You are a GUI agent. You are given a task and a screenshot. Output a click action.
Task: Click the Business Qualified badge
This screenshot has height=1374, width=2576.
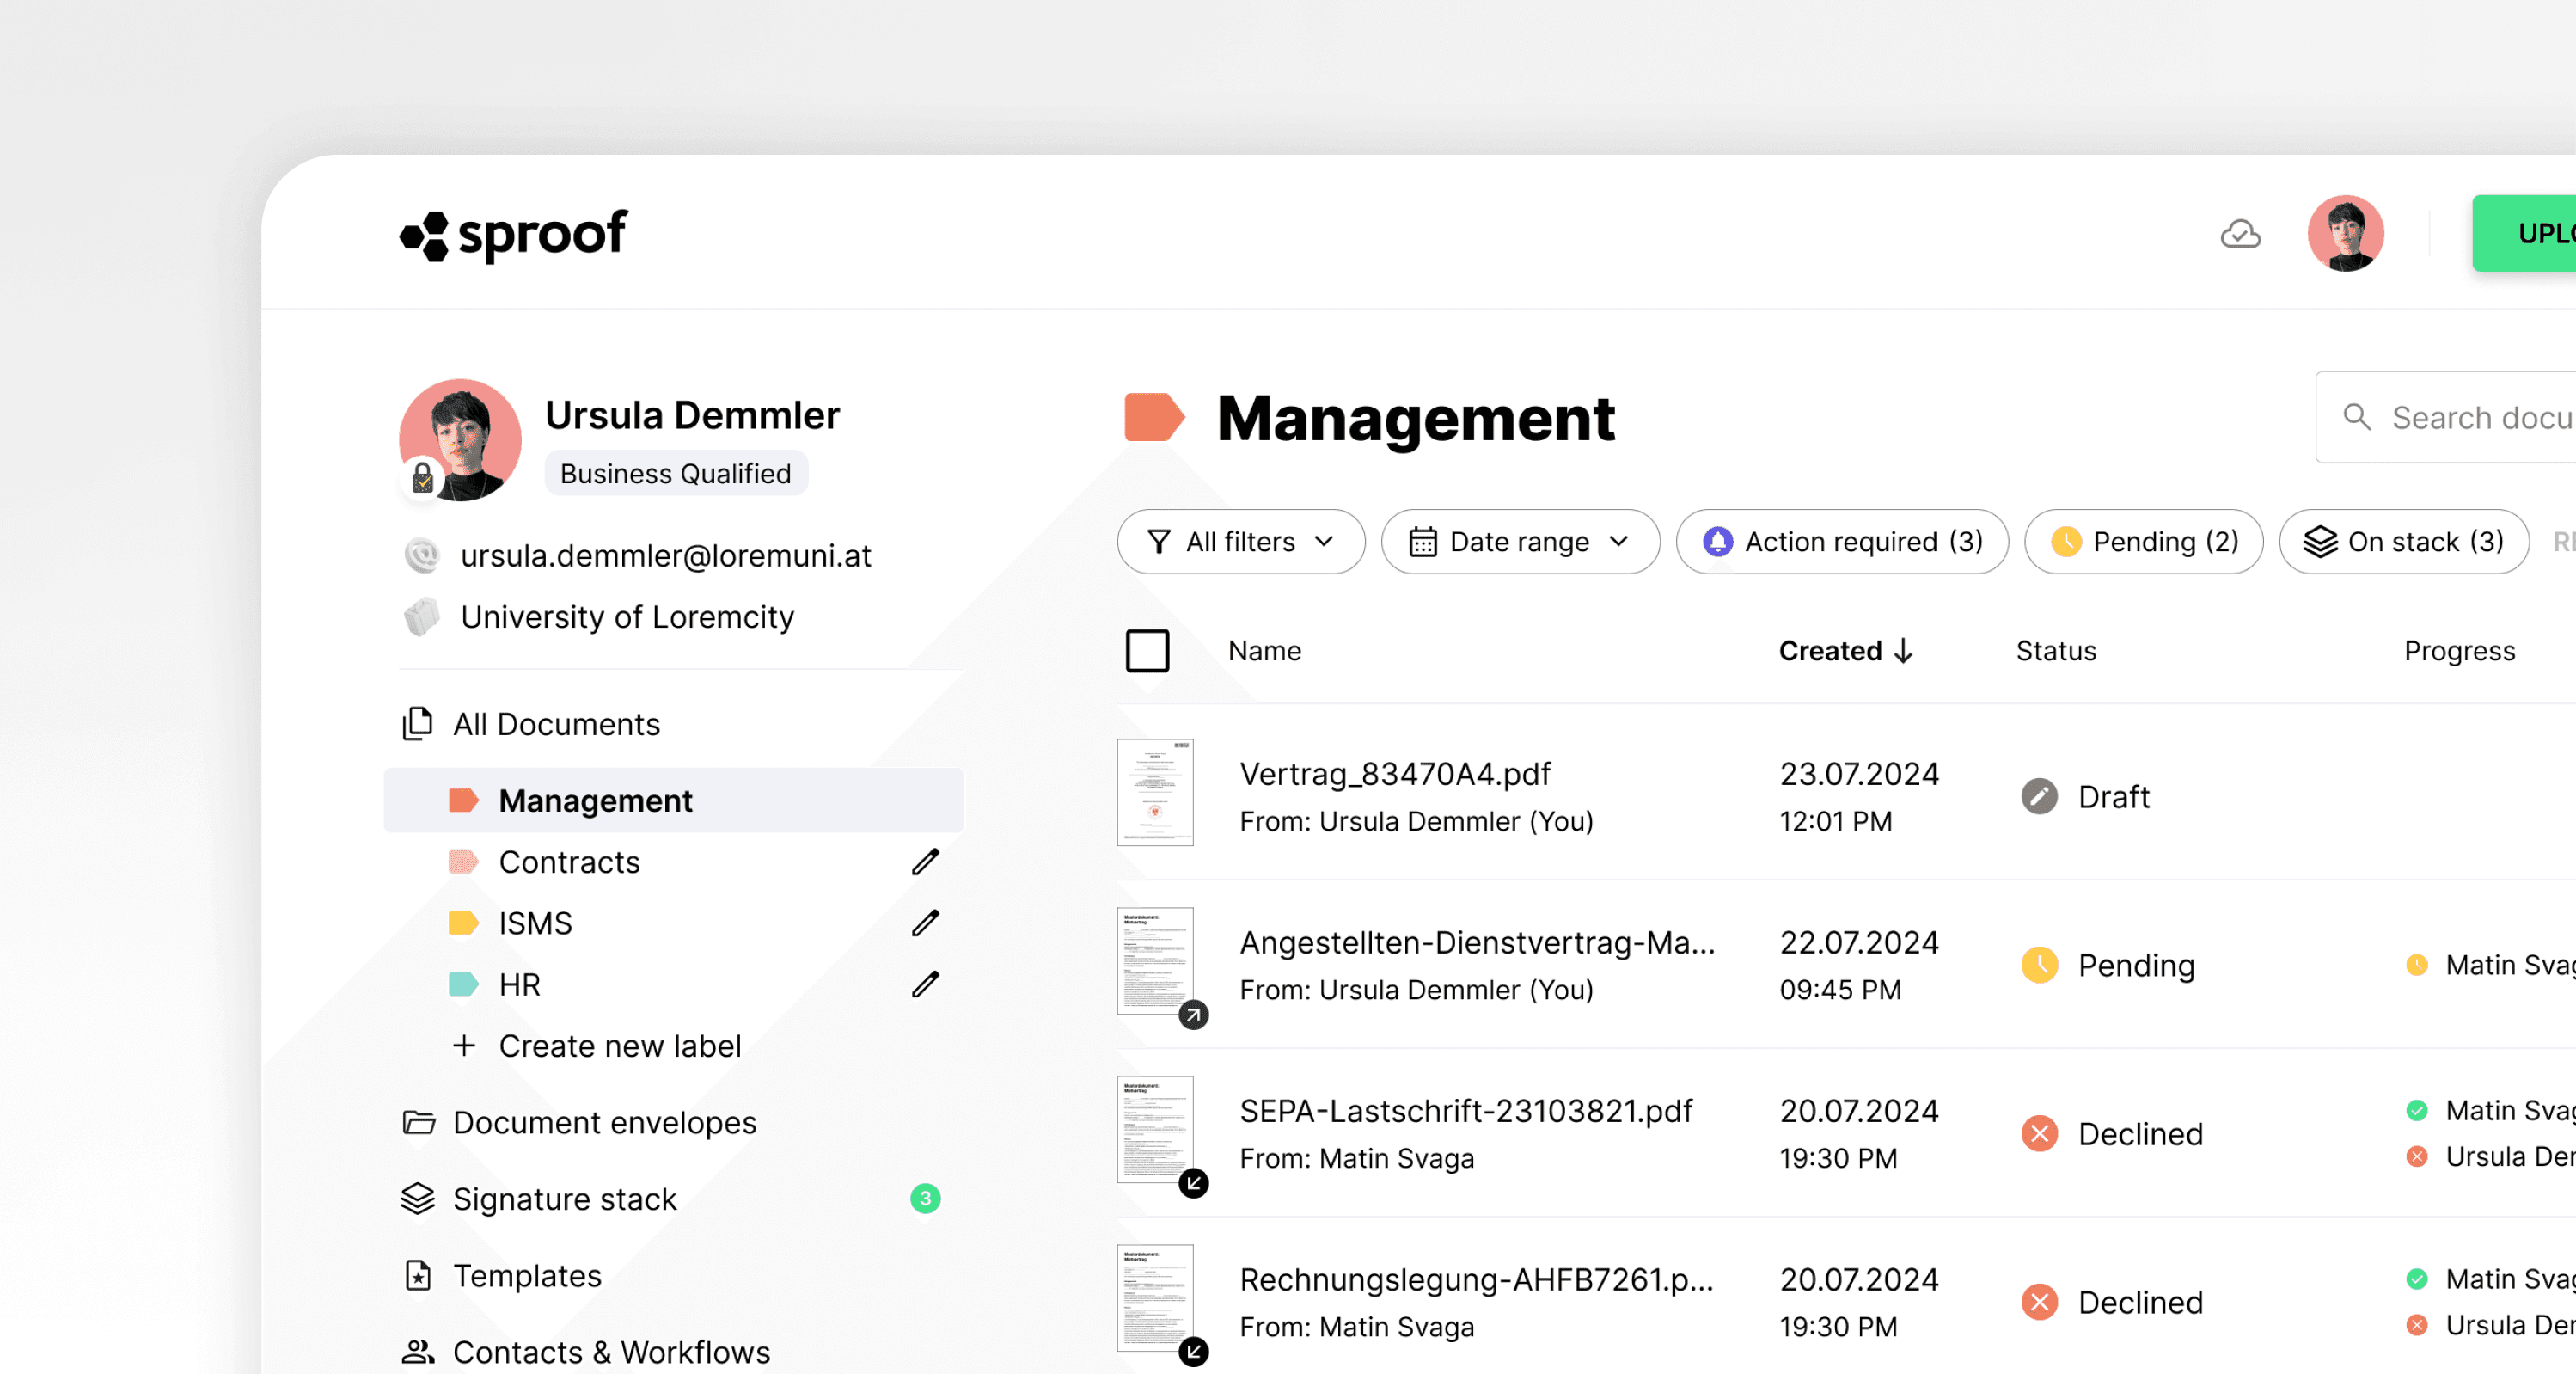click(x=675, y=474)
